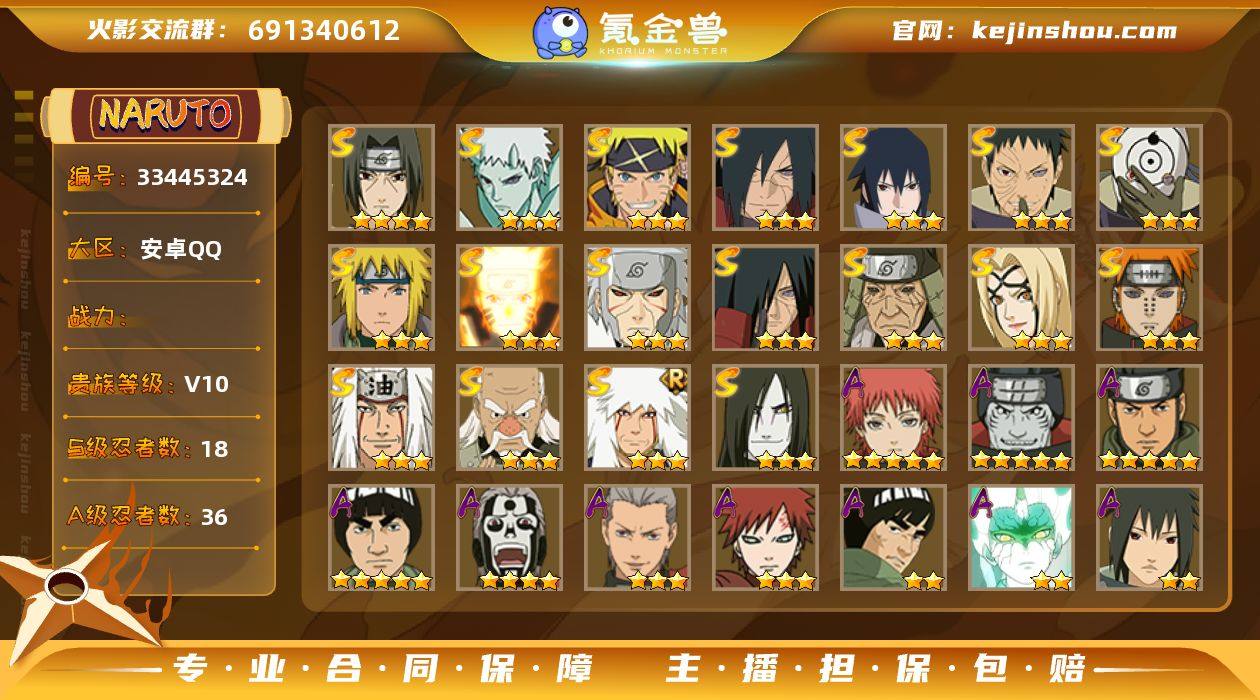Choose the glowing Nine-Tails chakra Naruto portrait
The width and height of the screenshot is (1260, 700).
(509, 298)
